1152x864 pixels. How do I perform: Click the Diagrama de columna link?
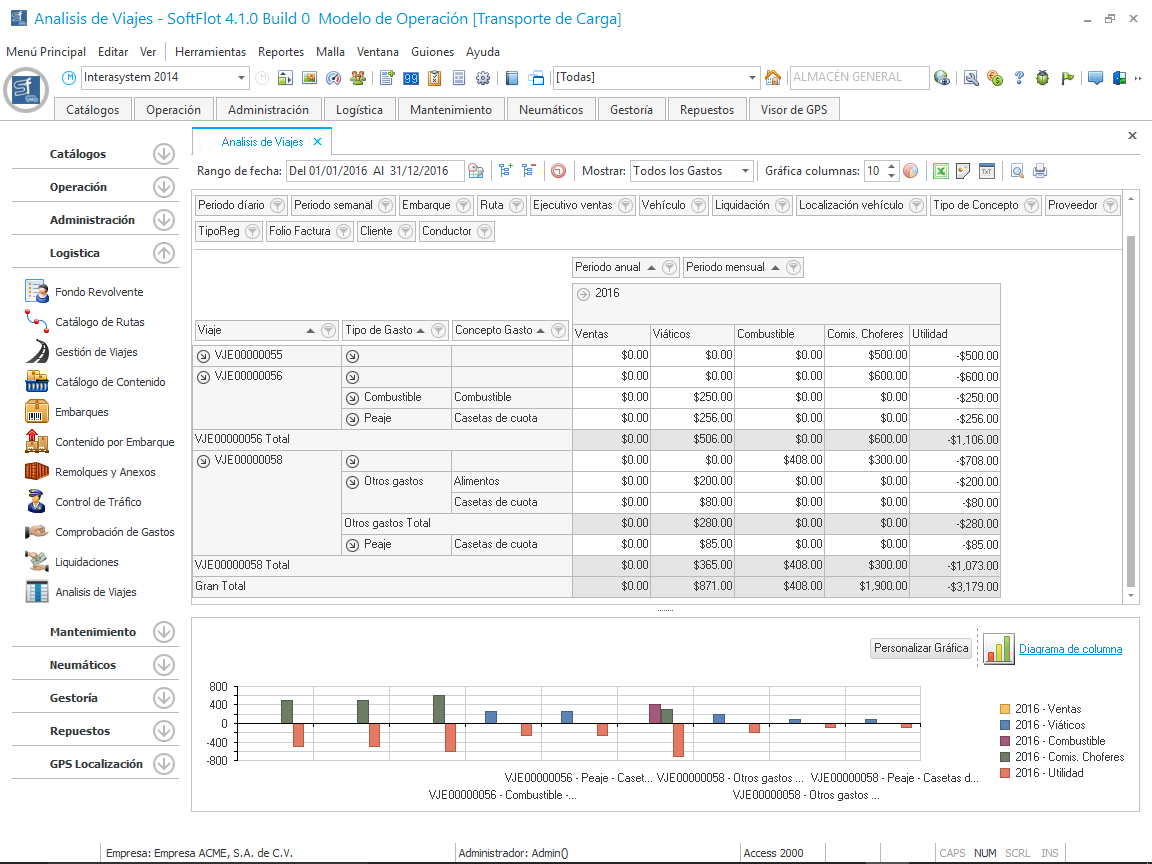pos(1070,649)
